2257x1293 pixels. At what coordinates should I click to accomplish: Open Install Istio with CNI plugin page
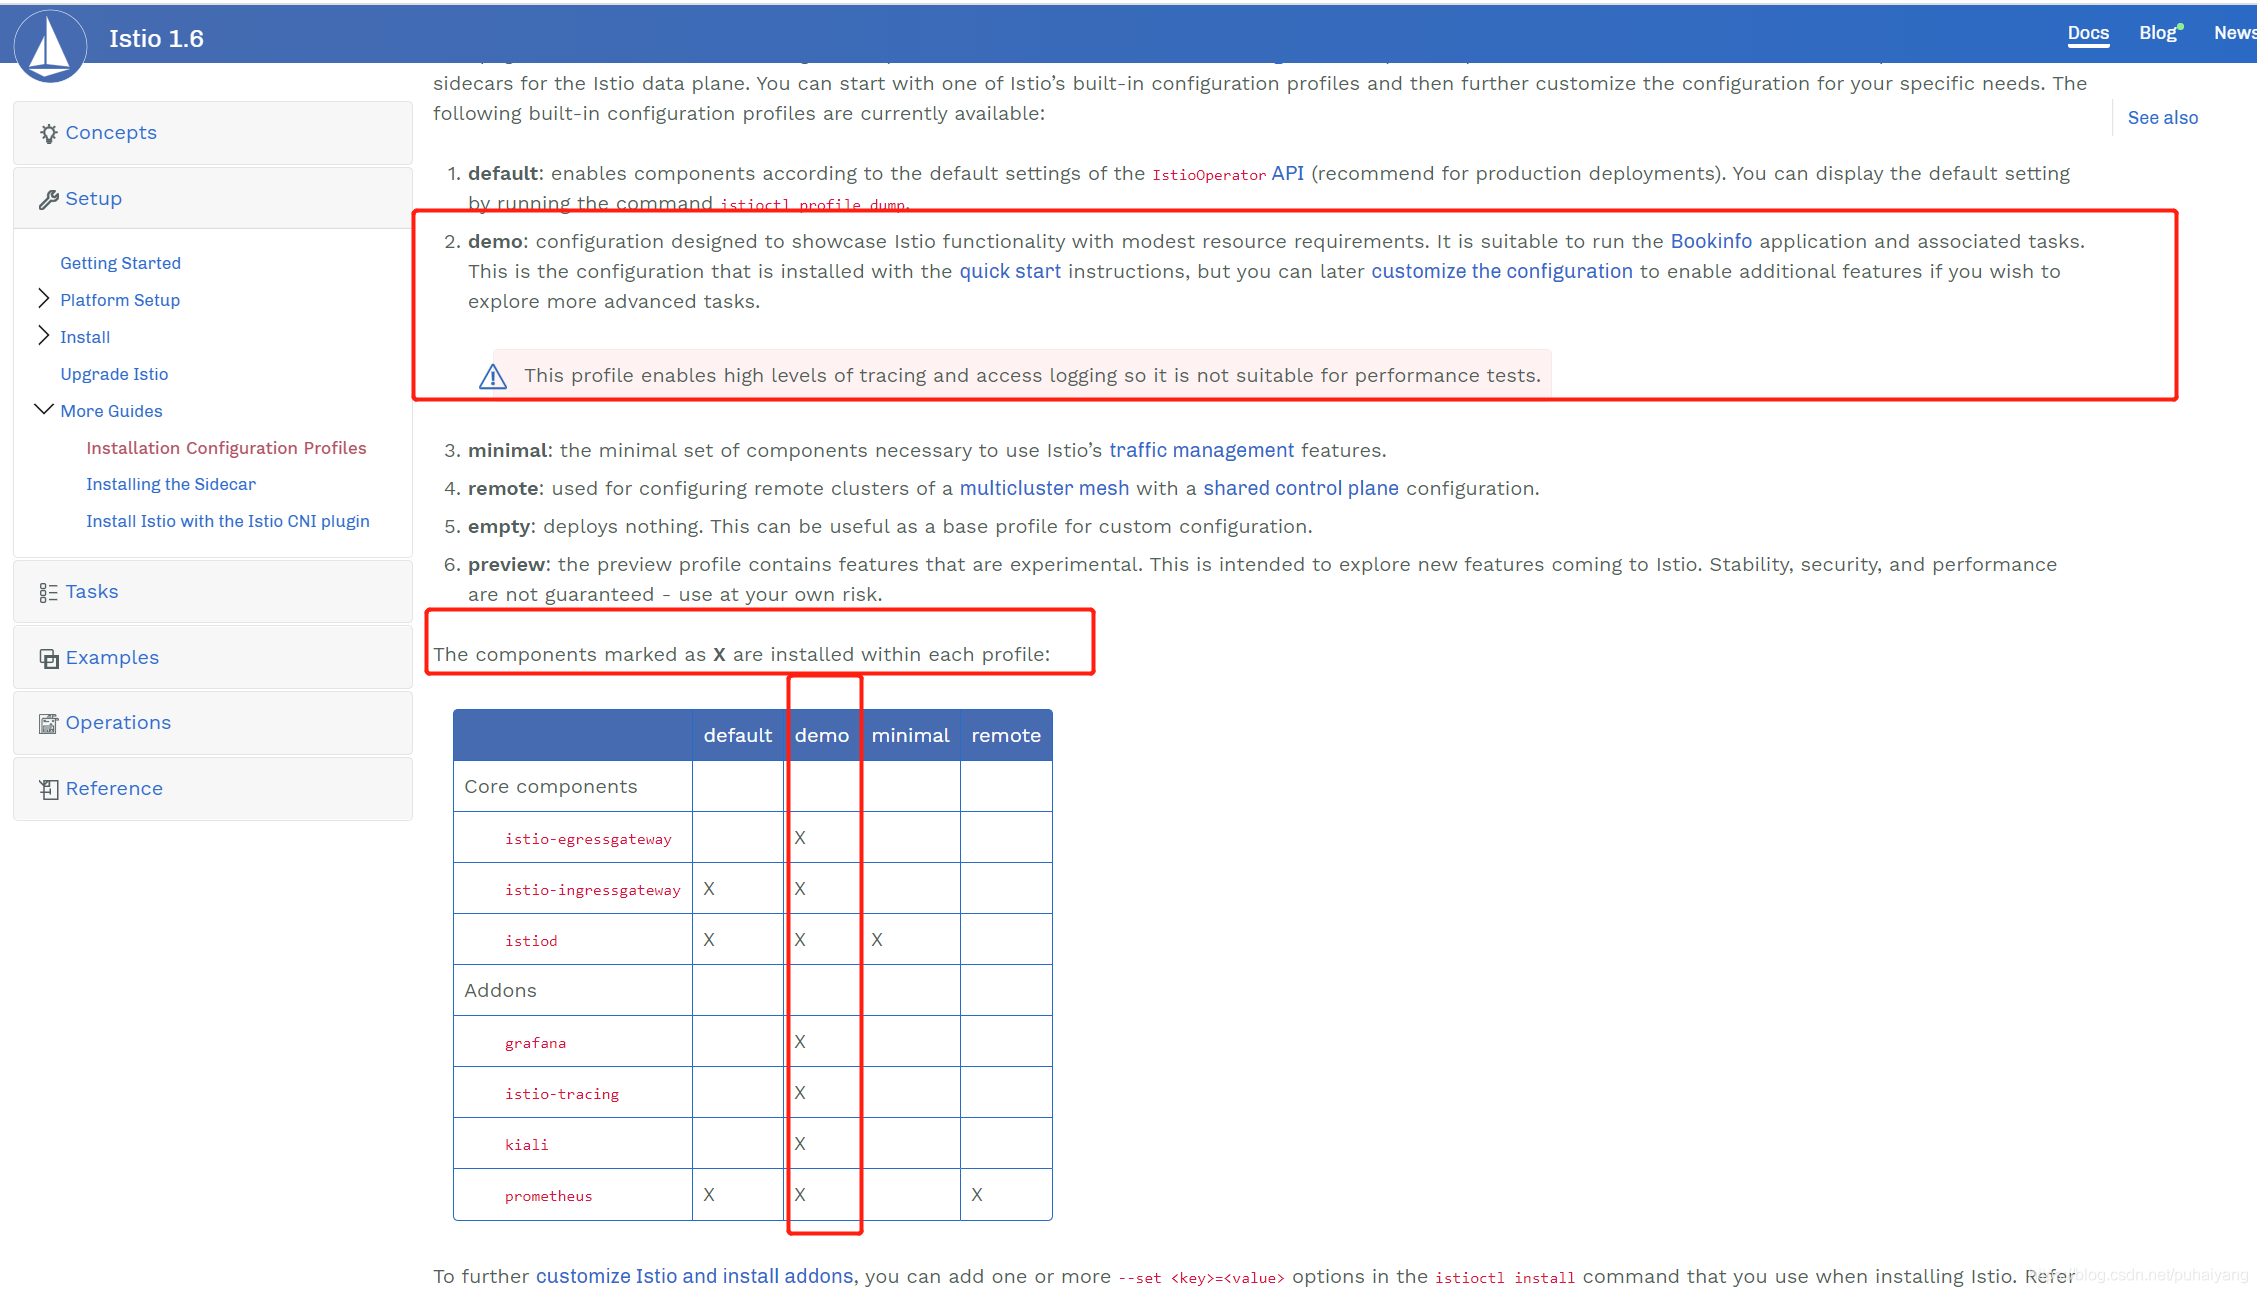coord(228,521)
